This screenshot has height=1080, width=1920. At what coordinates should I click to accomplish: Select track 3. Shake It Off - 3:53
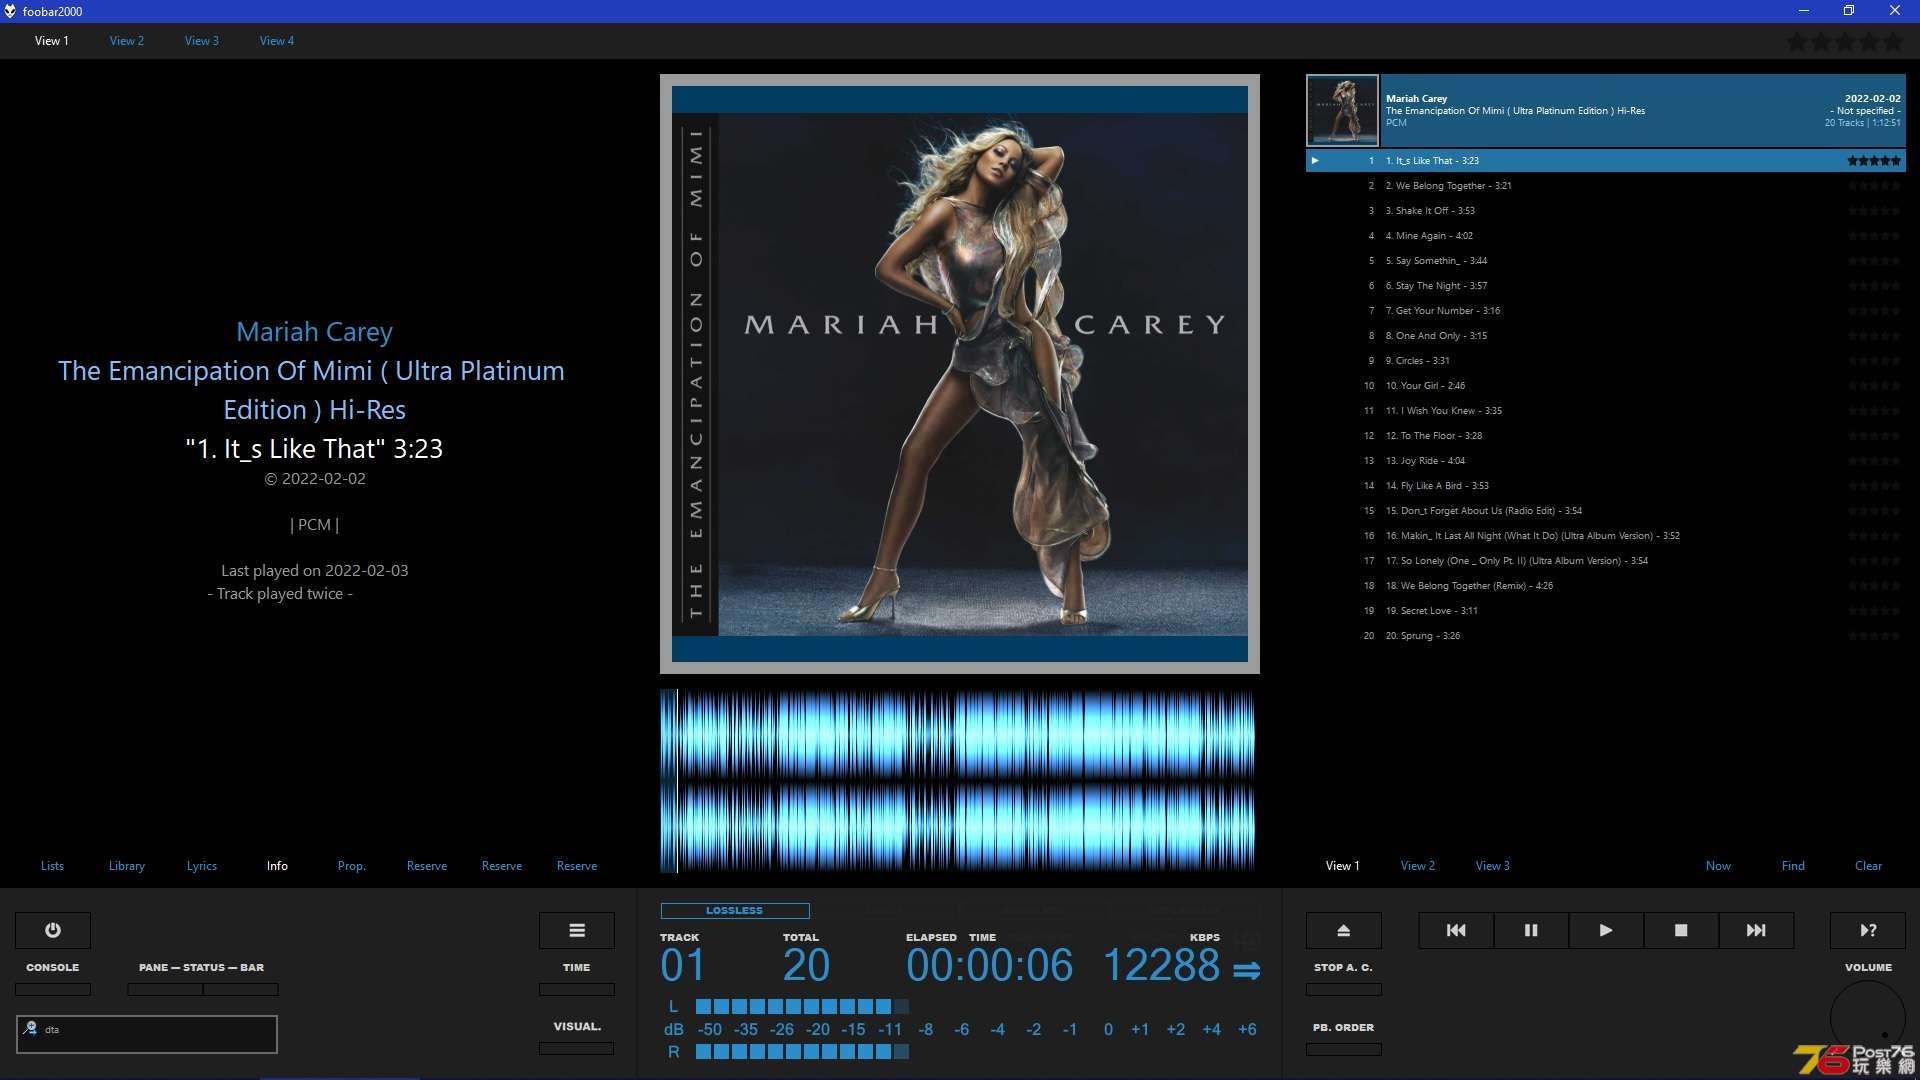(x=1605, y=210)
